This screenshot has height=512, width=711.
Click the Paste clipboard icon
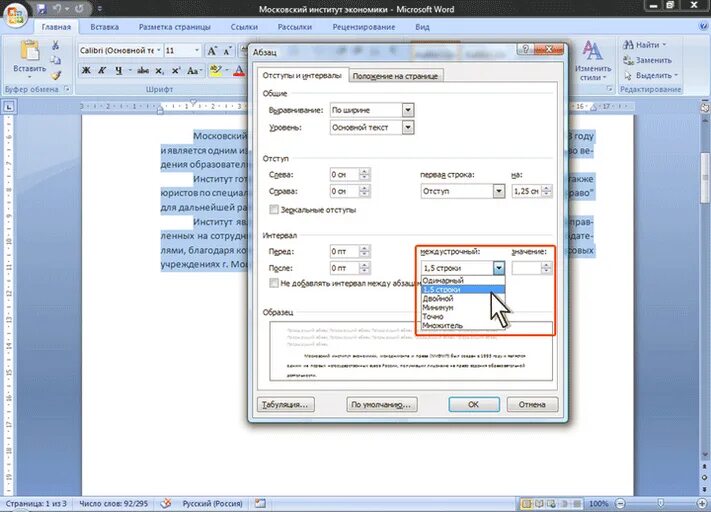pyautogui.click(x=29, y=50)
